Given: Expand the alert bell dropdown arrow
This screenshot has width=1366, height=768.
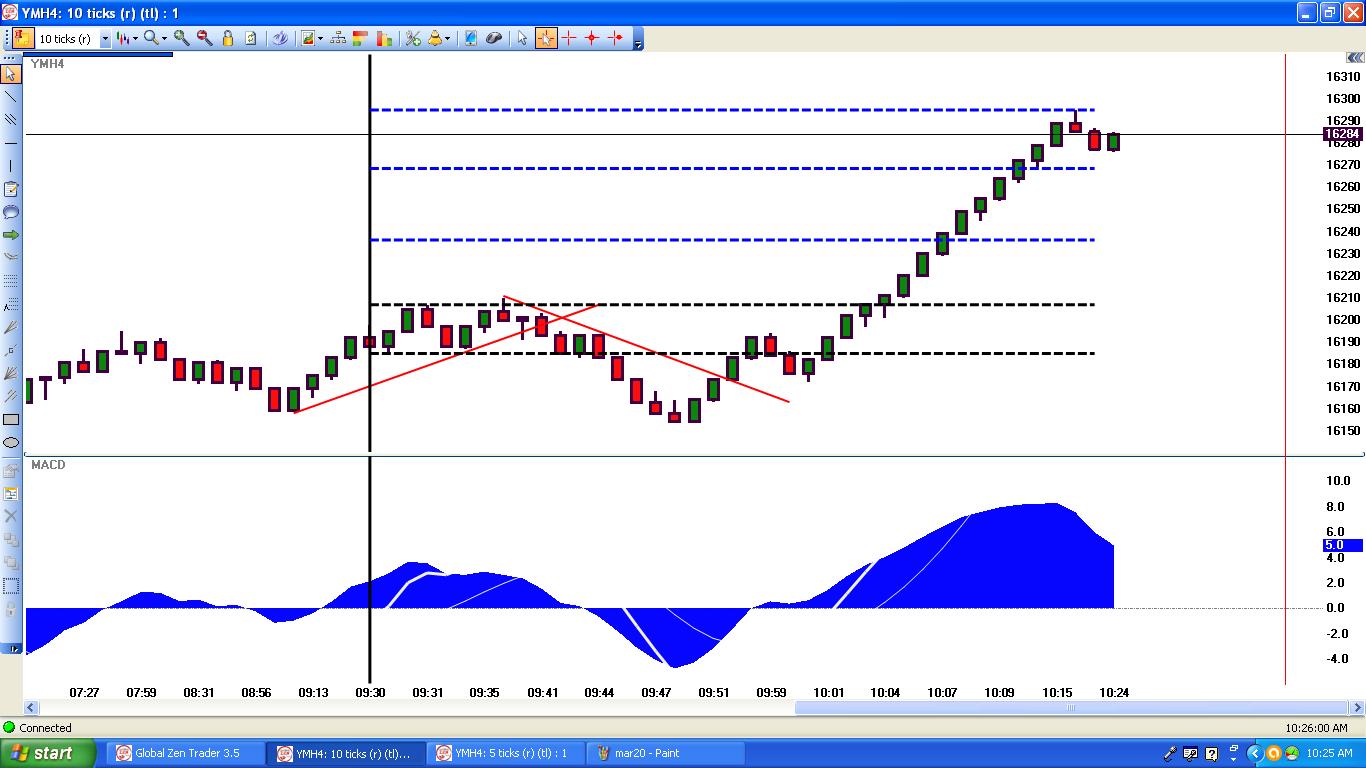Looking at the screenshot, I should coord(448,39).
